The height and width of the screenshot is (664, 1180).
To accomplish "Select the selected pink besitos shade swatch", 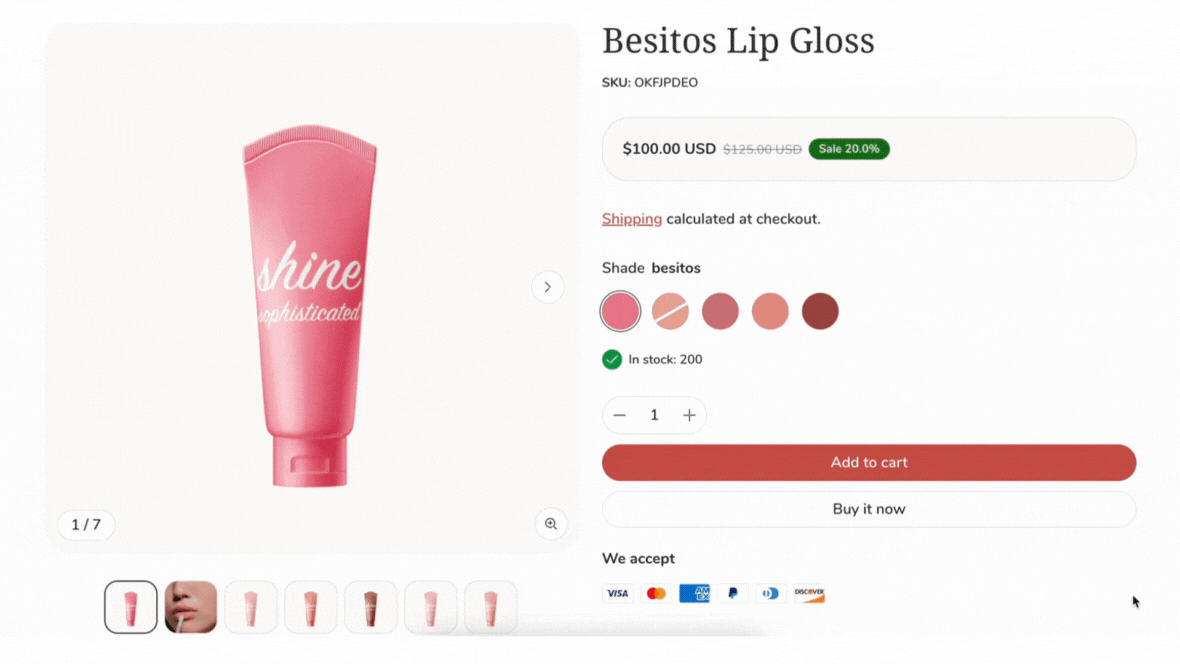I will click(620, 311).
